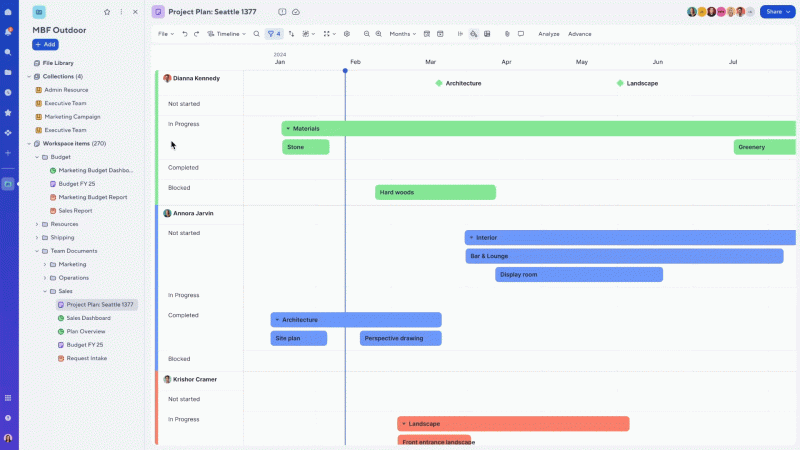Open the sort arrows icon in toolbar
The height and width of the screenshot is (450, 800).
pos(291,34)
